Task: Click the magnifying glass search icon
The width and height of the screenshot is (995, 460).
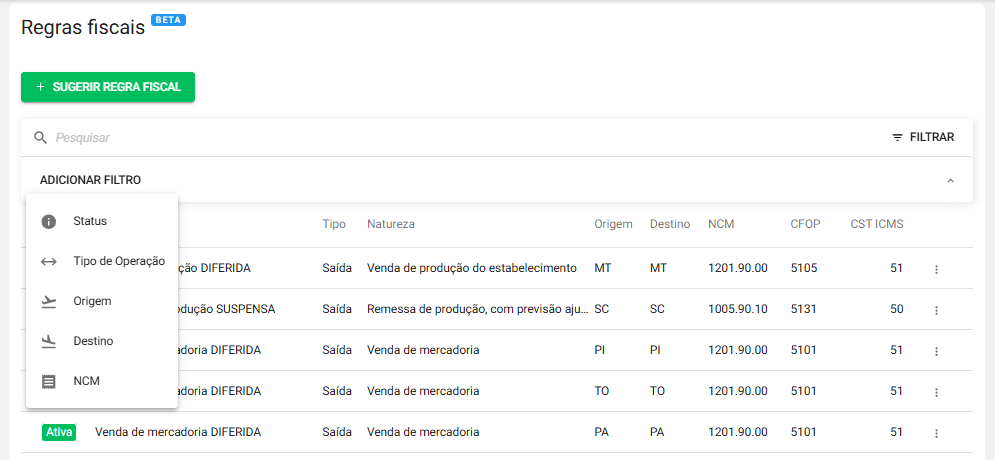Action: [41, 138]
